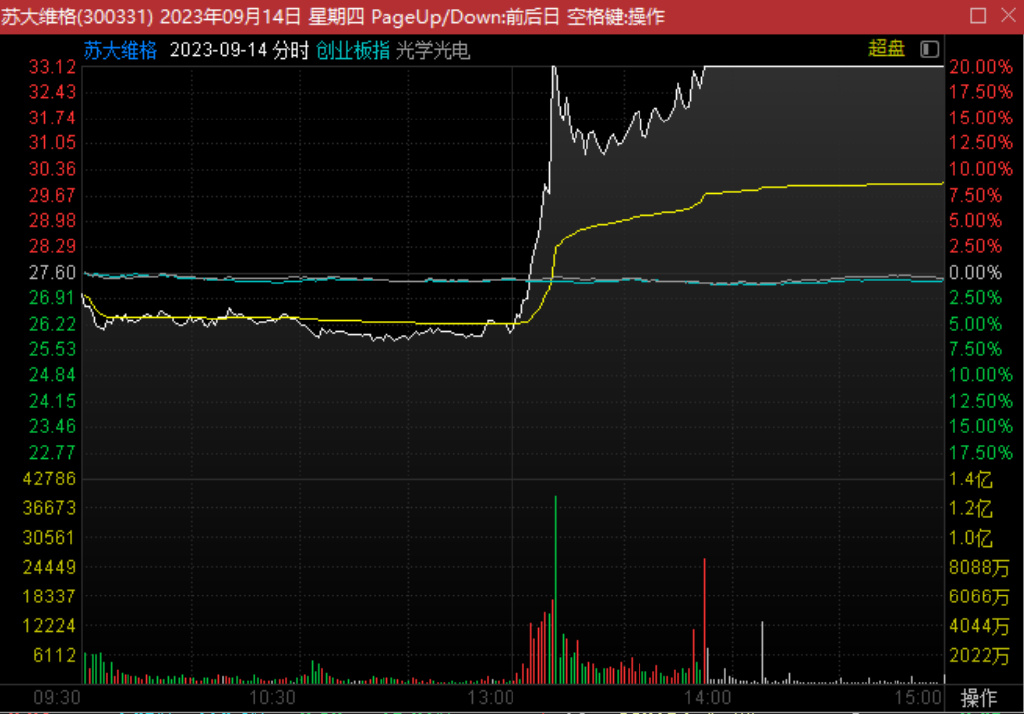The width and height of the screenshot is (1024, 714).
Task: Click the window title bar text
Action: click(332, 16)
